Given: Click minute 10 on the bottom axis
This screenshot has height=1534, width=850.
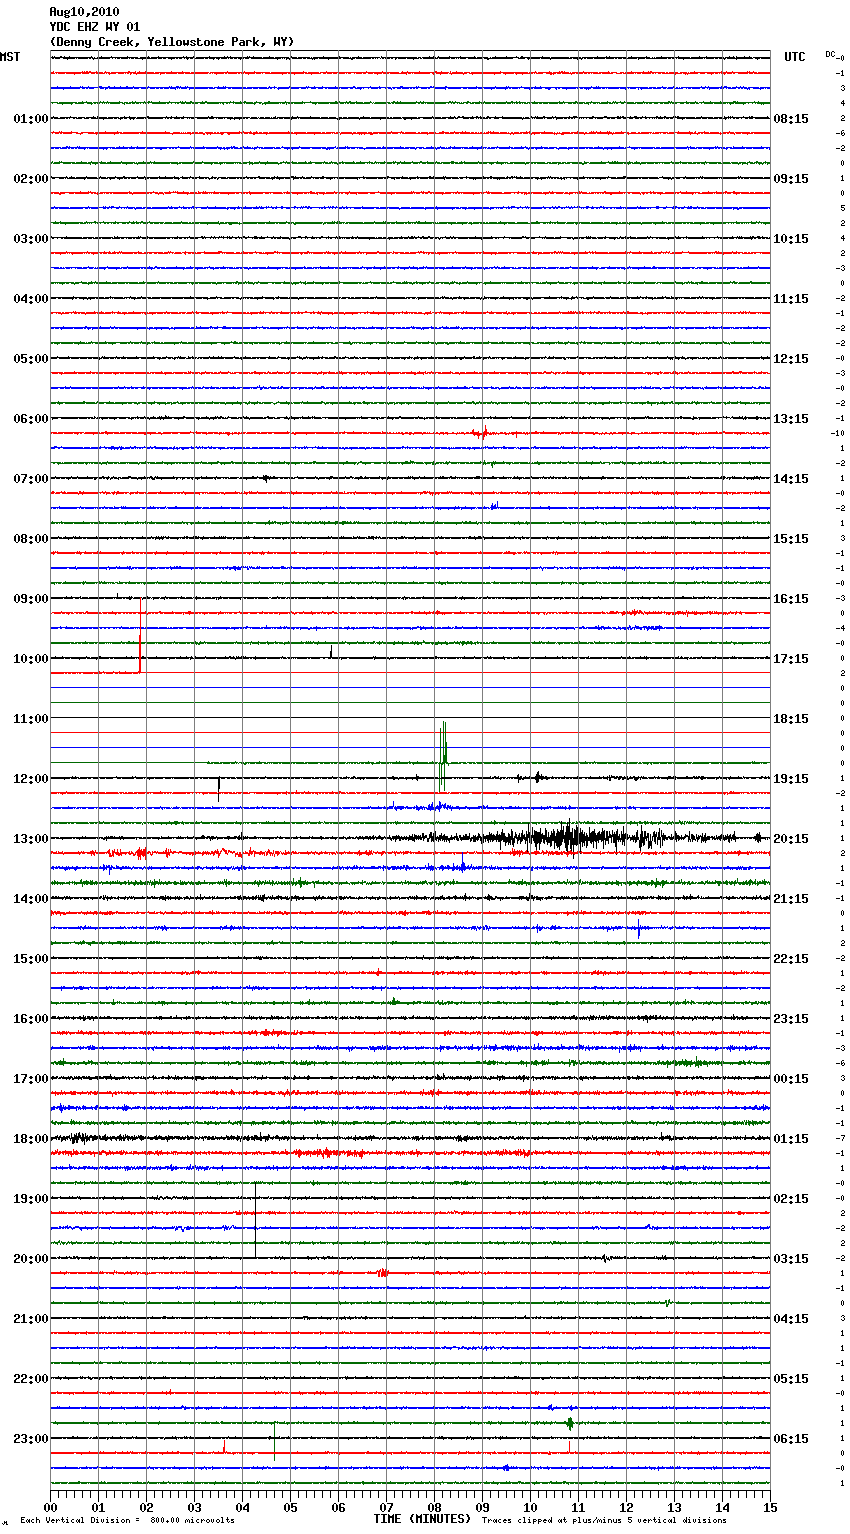Looking at the screenshot, I should click(x=530, y=1507).
